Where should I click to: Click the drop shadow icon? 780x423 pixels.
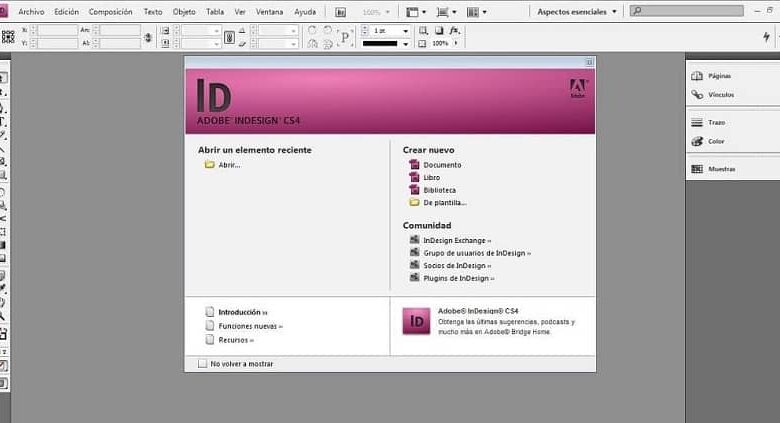438,30
